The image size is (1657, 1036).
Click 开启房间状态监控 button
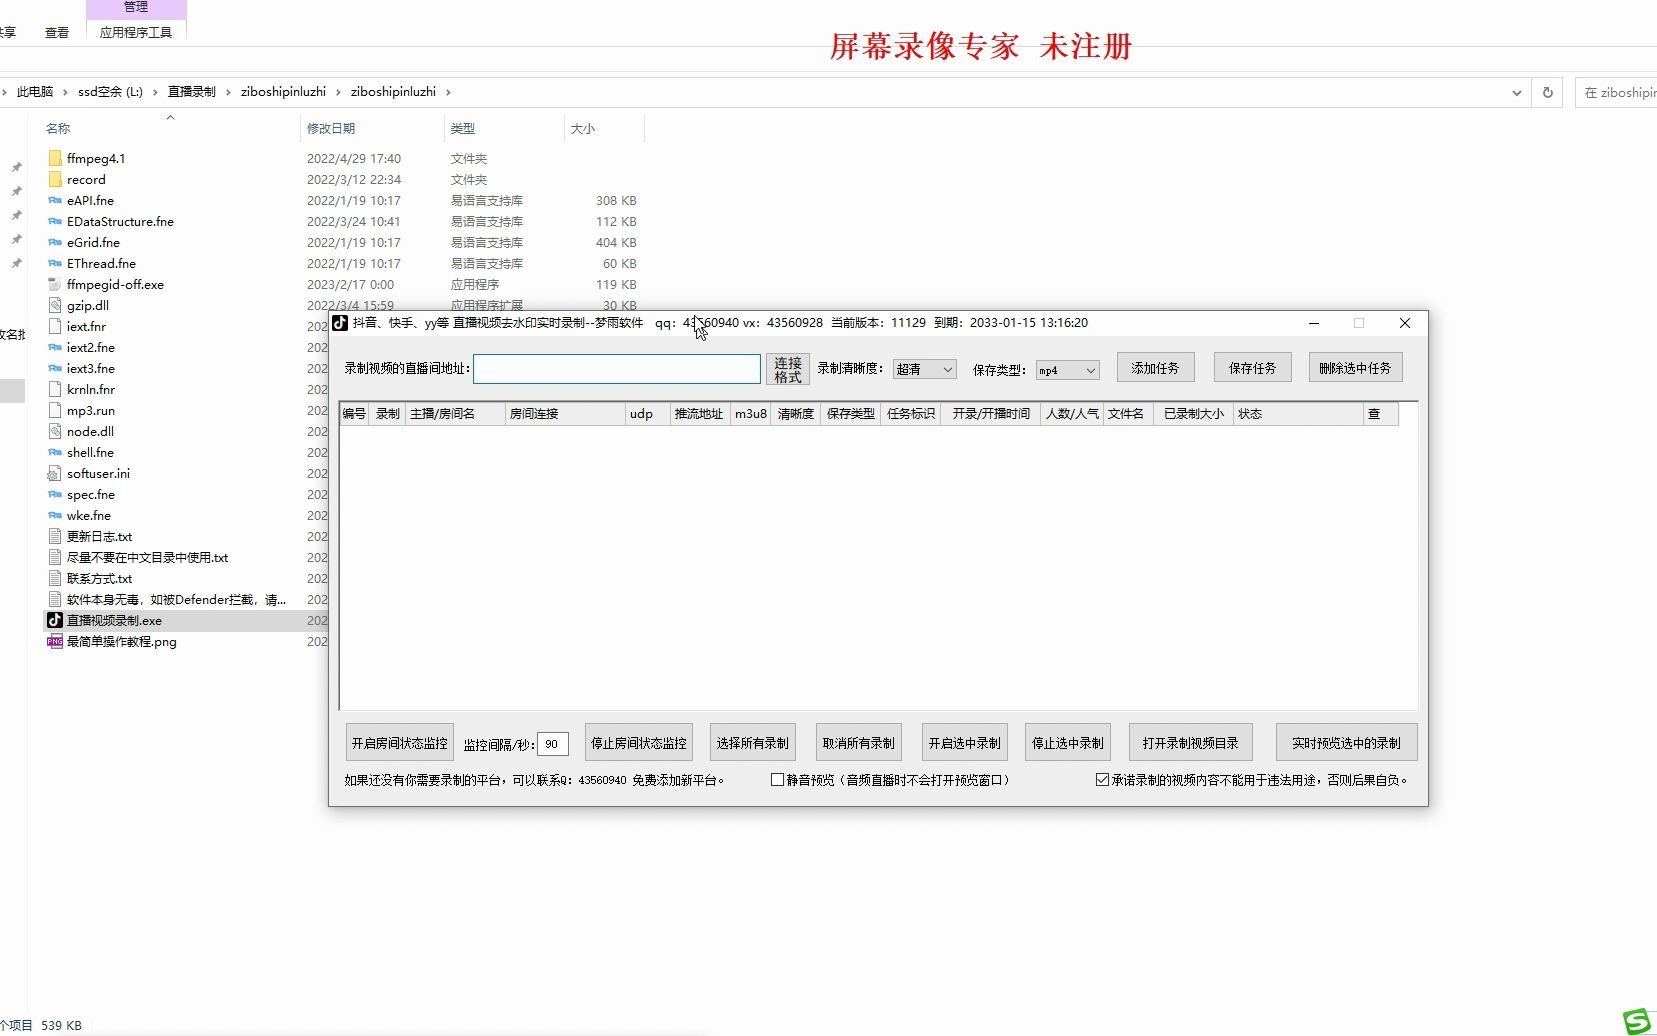tap(400, 743)
